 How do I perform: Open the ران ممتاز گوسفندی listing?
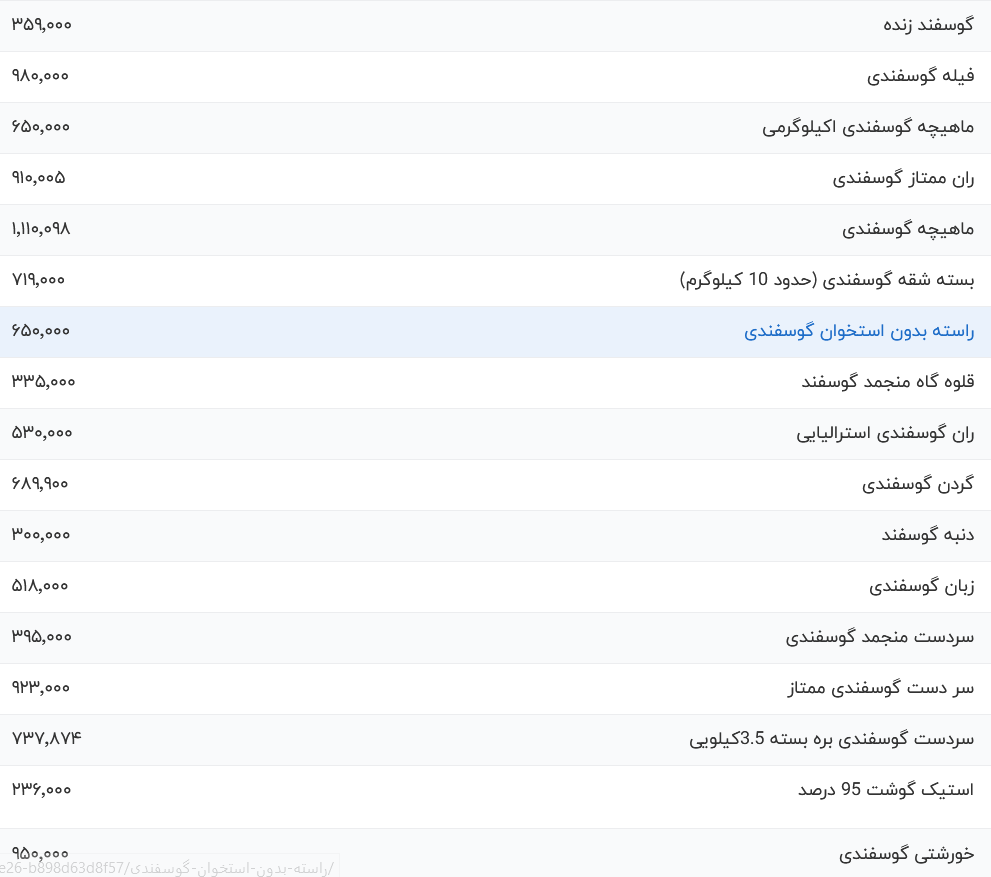point(902,178)
